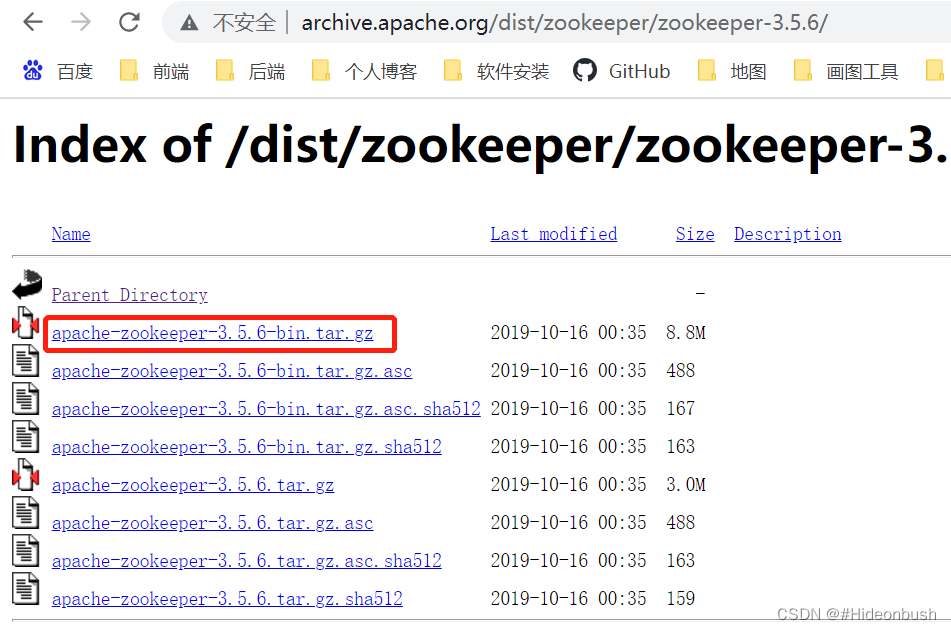
Task: Click file icon beside bin.tar.gz.sha512
Action: 25,437
